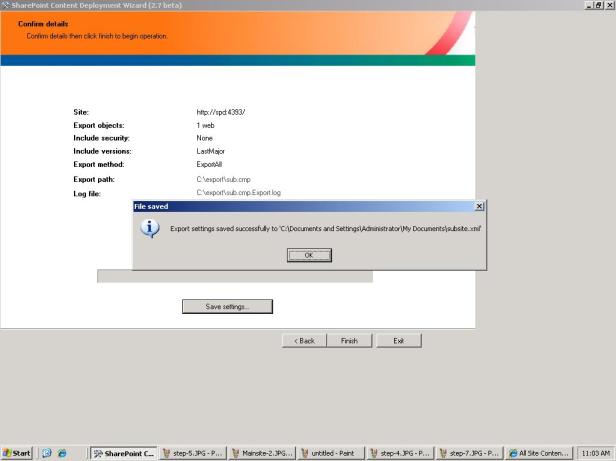Screen dimensions: 616x461
Task: Click Finish to begin the export
Action: pos(349,340)
